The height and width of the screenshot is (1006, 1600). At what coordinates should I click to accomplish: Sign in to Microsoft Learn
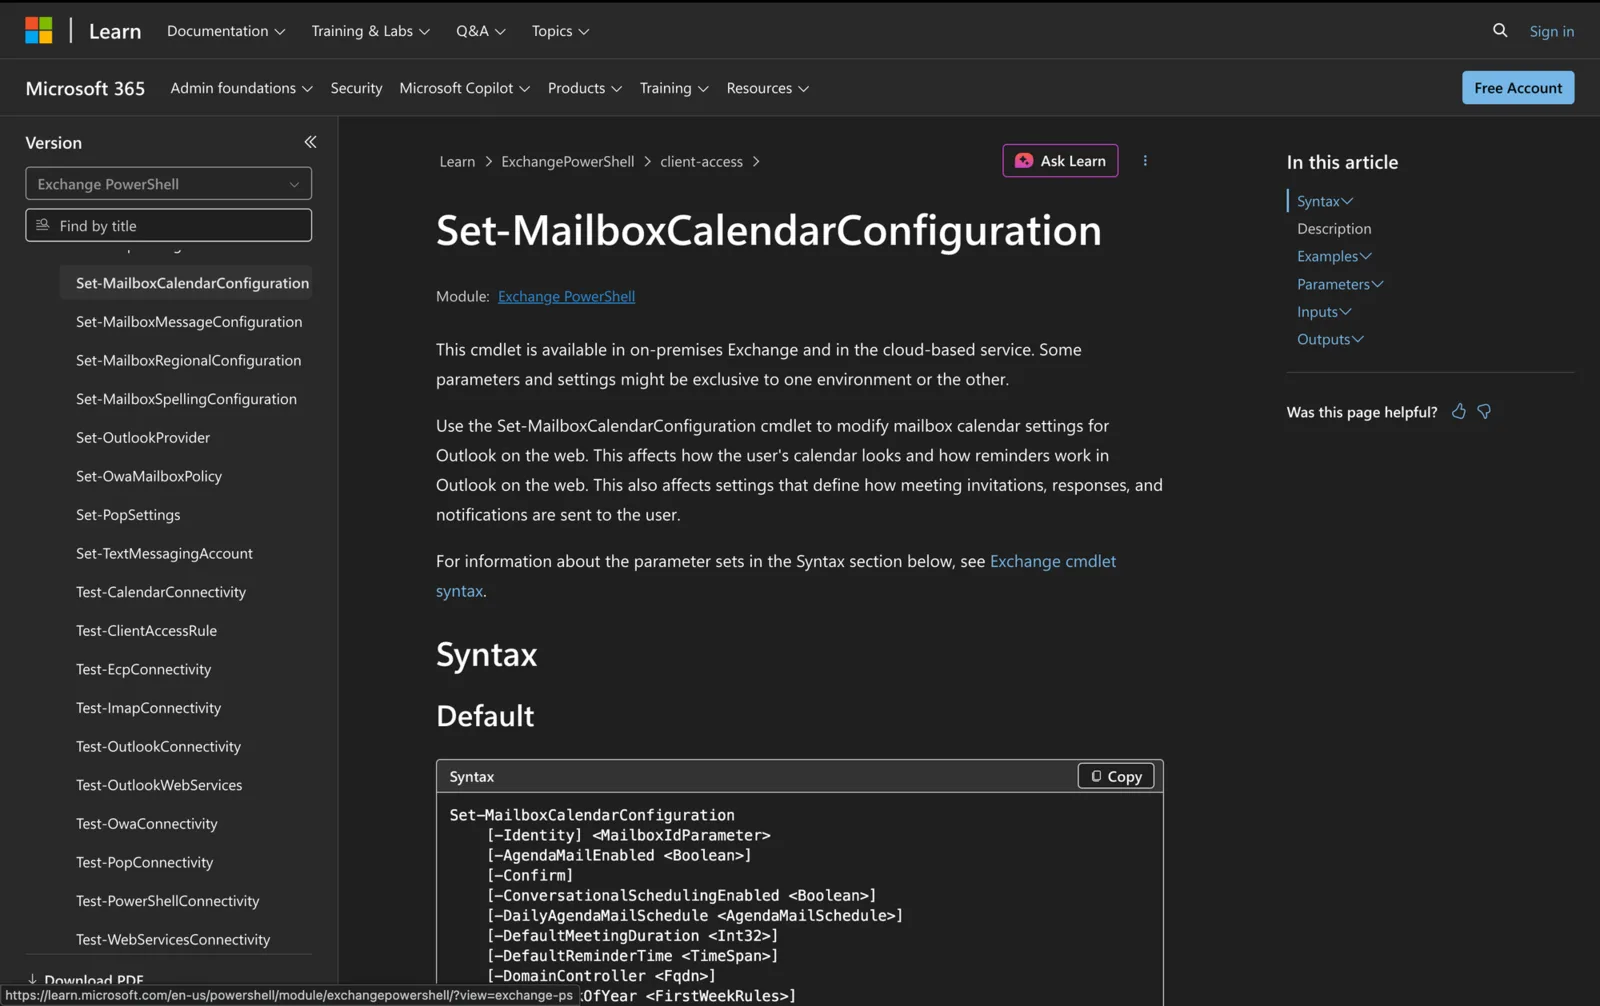(x=1551, y=31)
